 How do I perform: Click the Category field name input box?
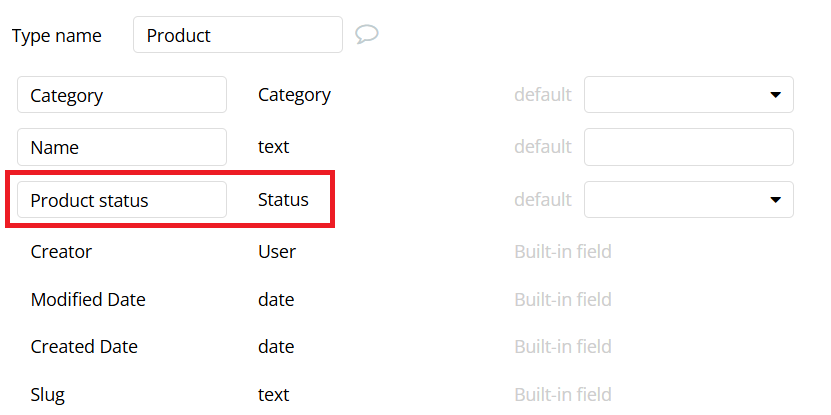[x=122, y=95]
